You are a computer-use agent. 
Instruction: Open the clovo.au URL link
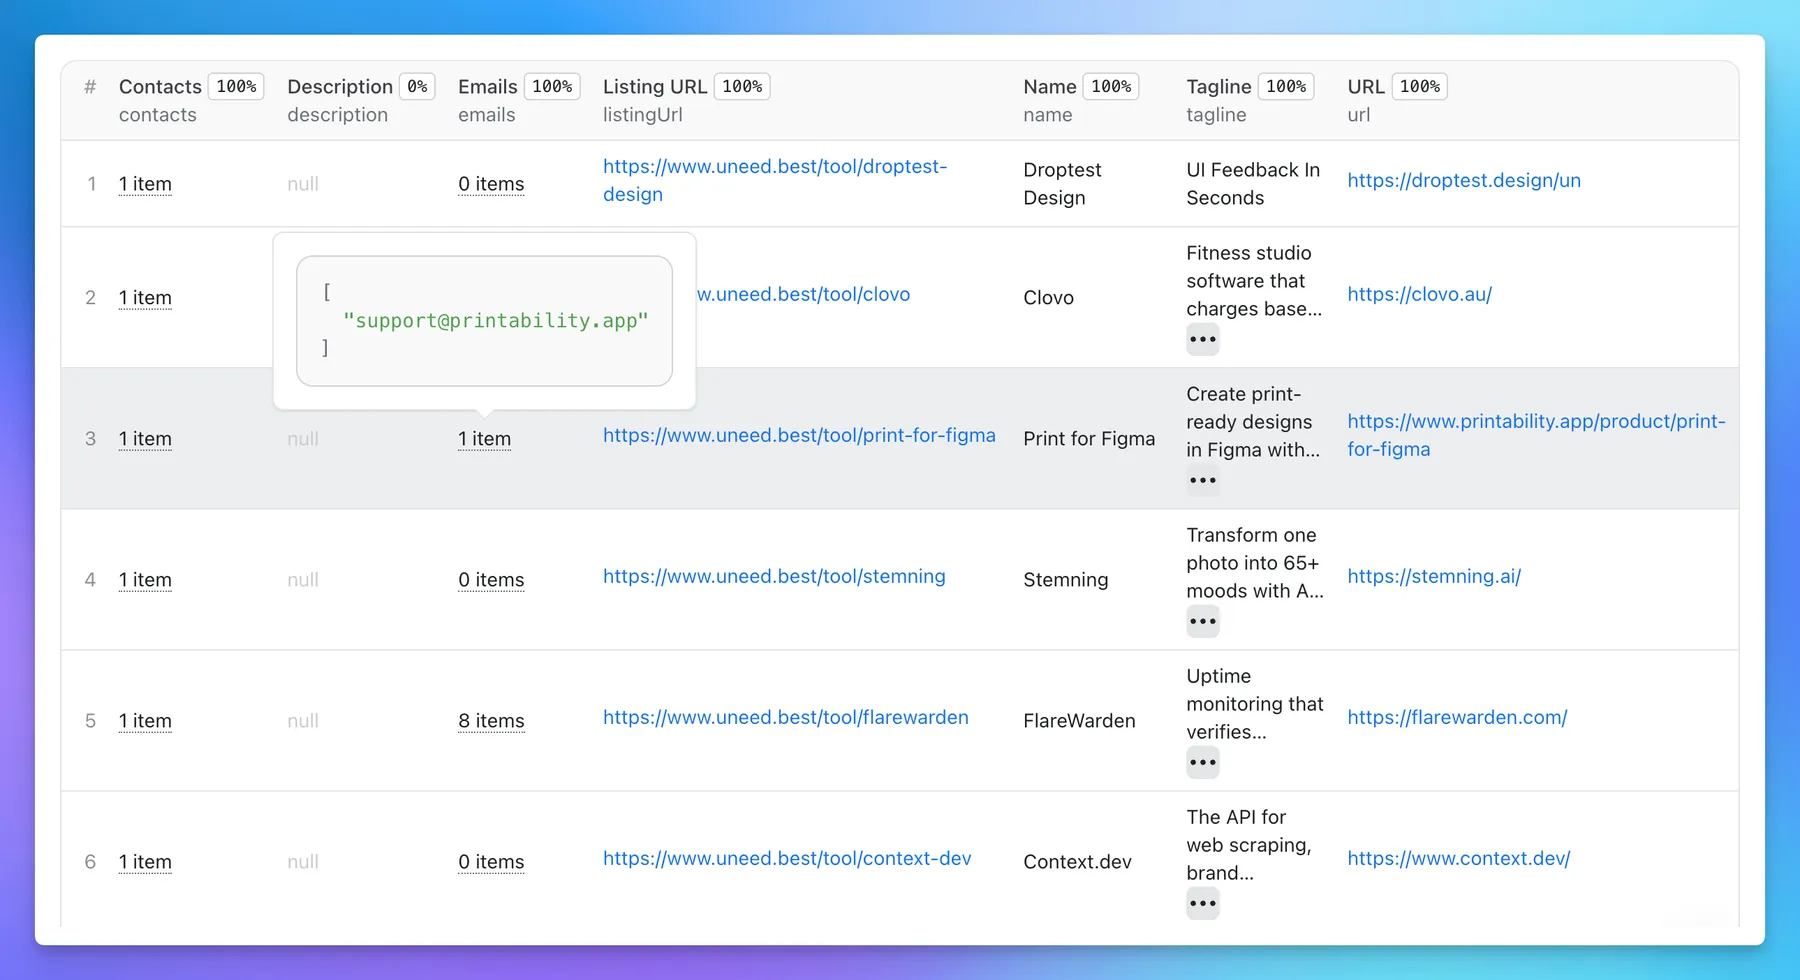pyautogui.click(x=1419, y=294)
